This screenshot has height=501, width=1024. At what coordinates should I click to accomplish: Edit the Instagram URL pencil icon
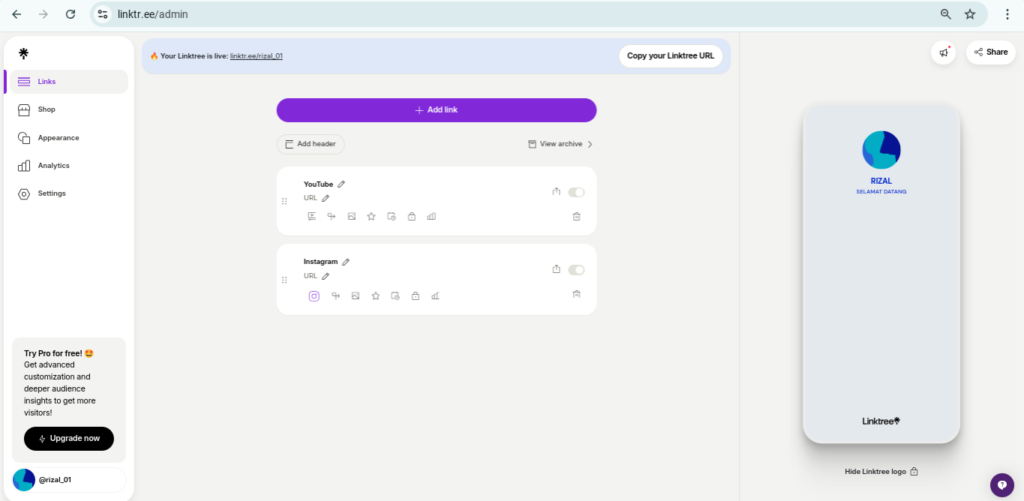point(325,276)
